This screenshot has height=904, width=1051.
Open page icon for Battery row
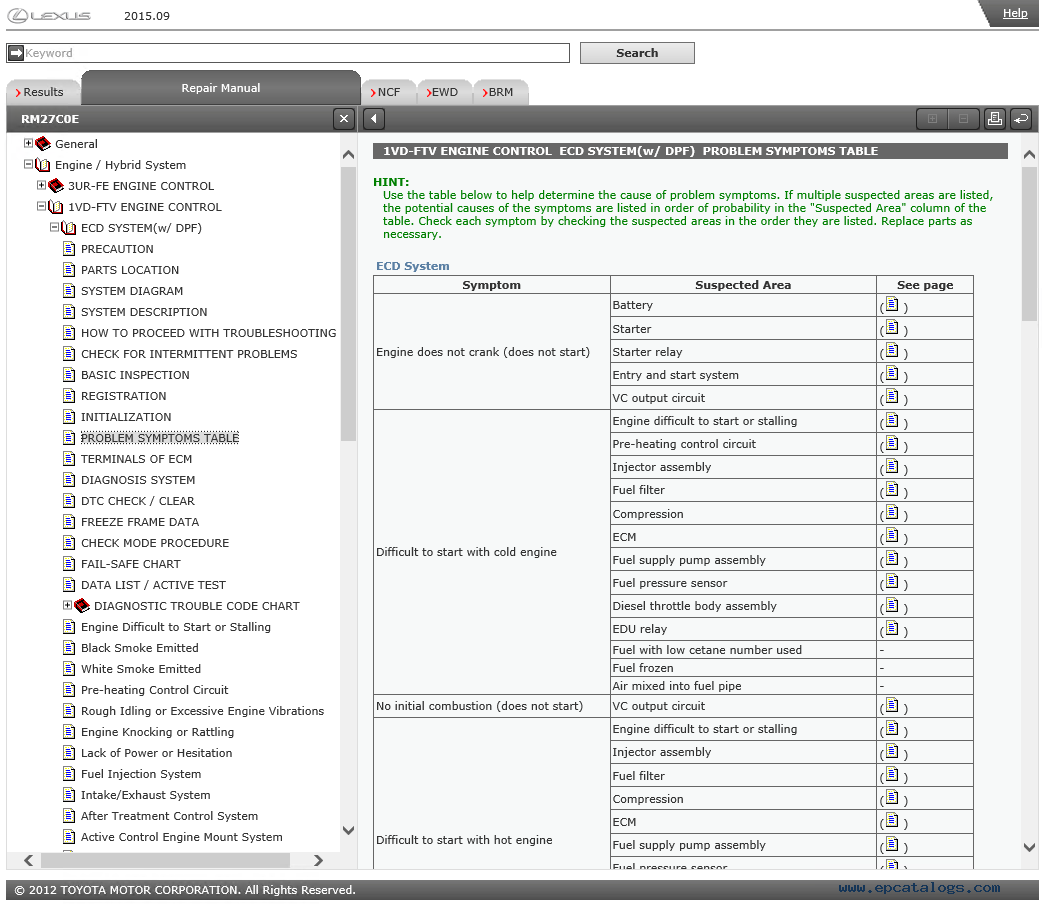click(x=892, y=304)
